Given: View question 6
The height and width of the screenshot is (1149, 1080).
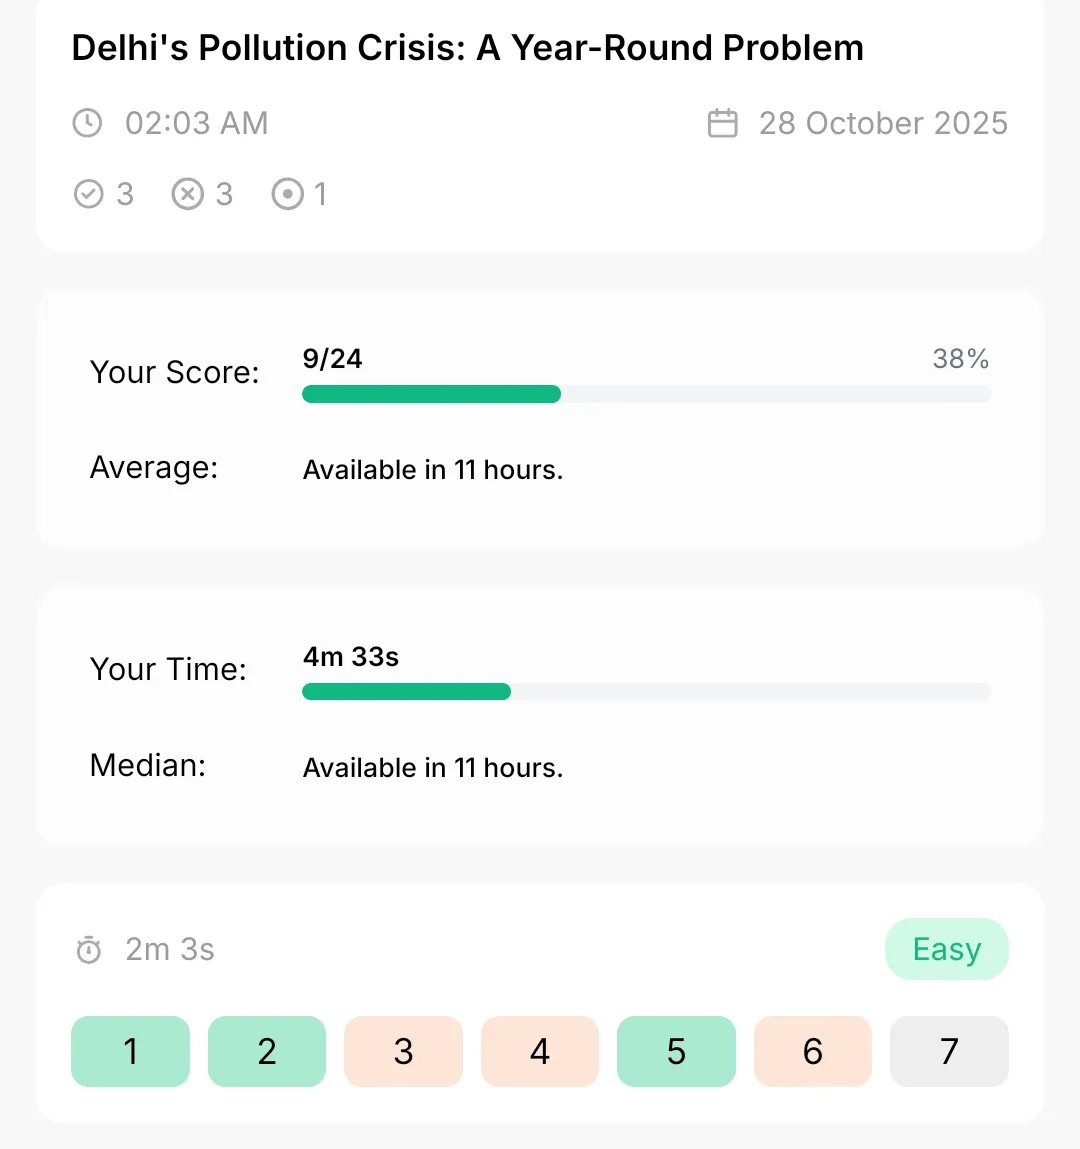Looking at the screenshot, I should click(813, 1052).
